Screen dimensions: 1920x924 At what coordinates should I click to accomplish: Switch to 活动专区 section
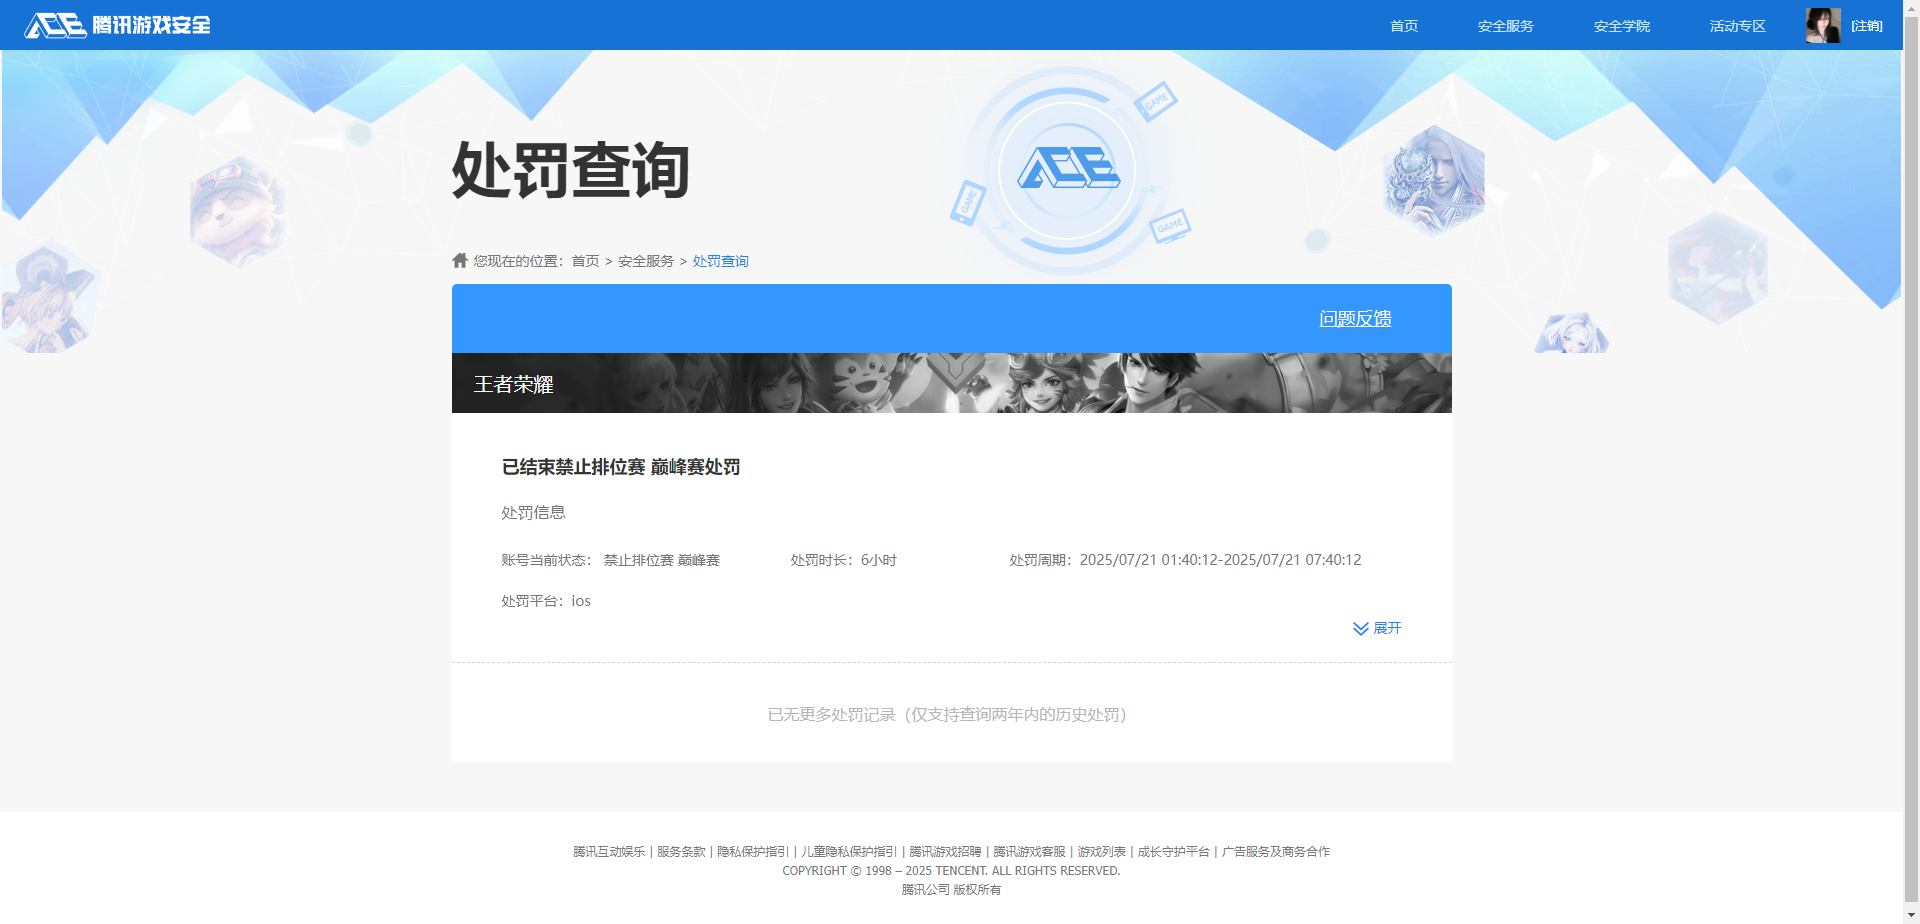pyautogui.click(x=1737, y=25)
